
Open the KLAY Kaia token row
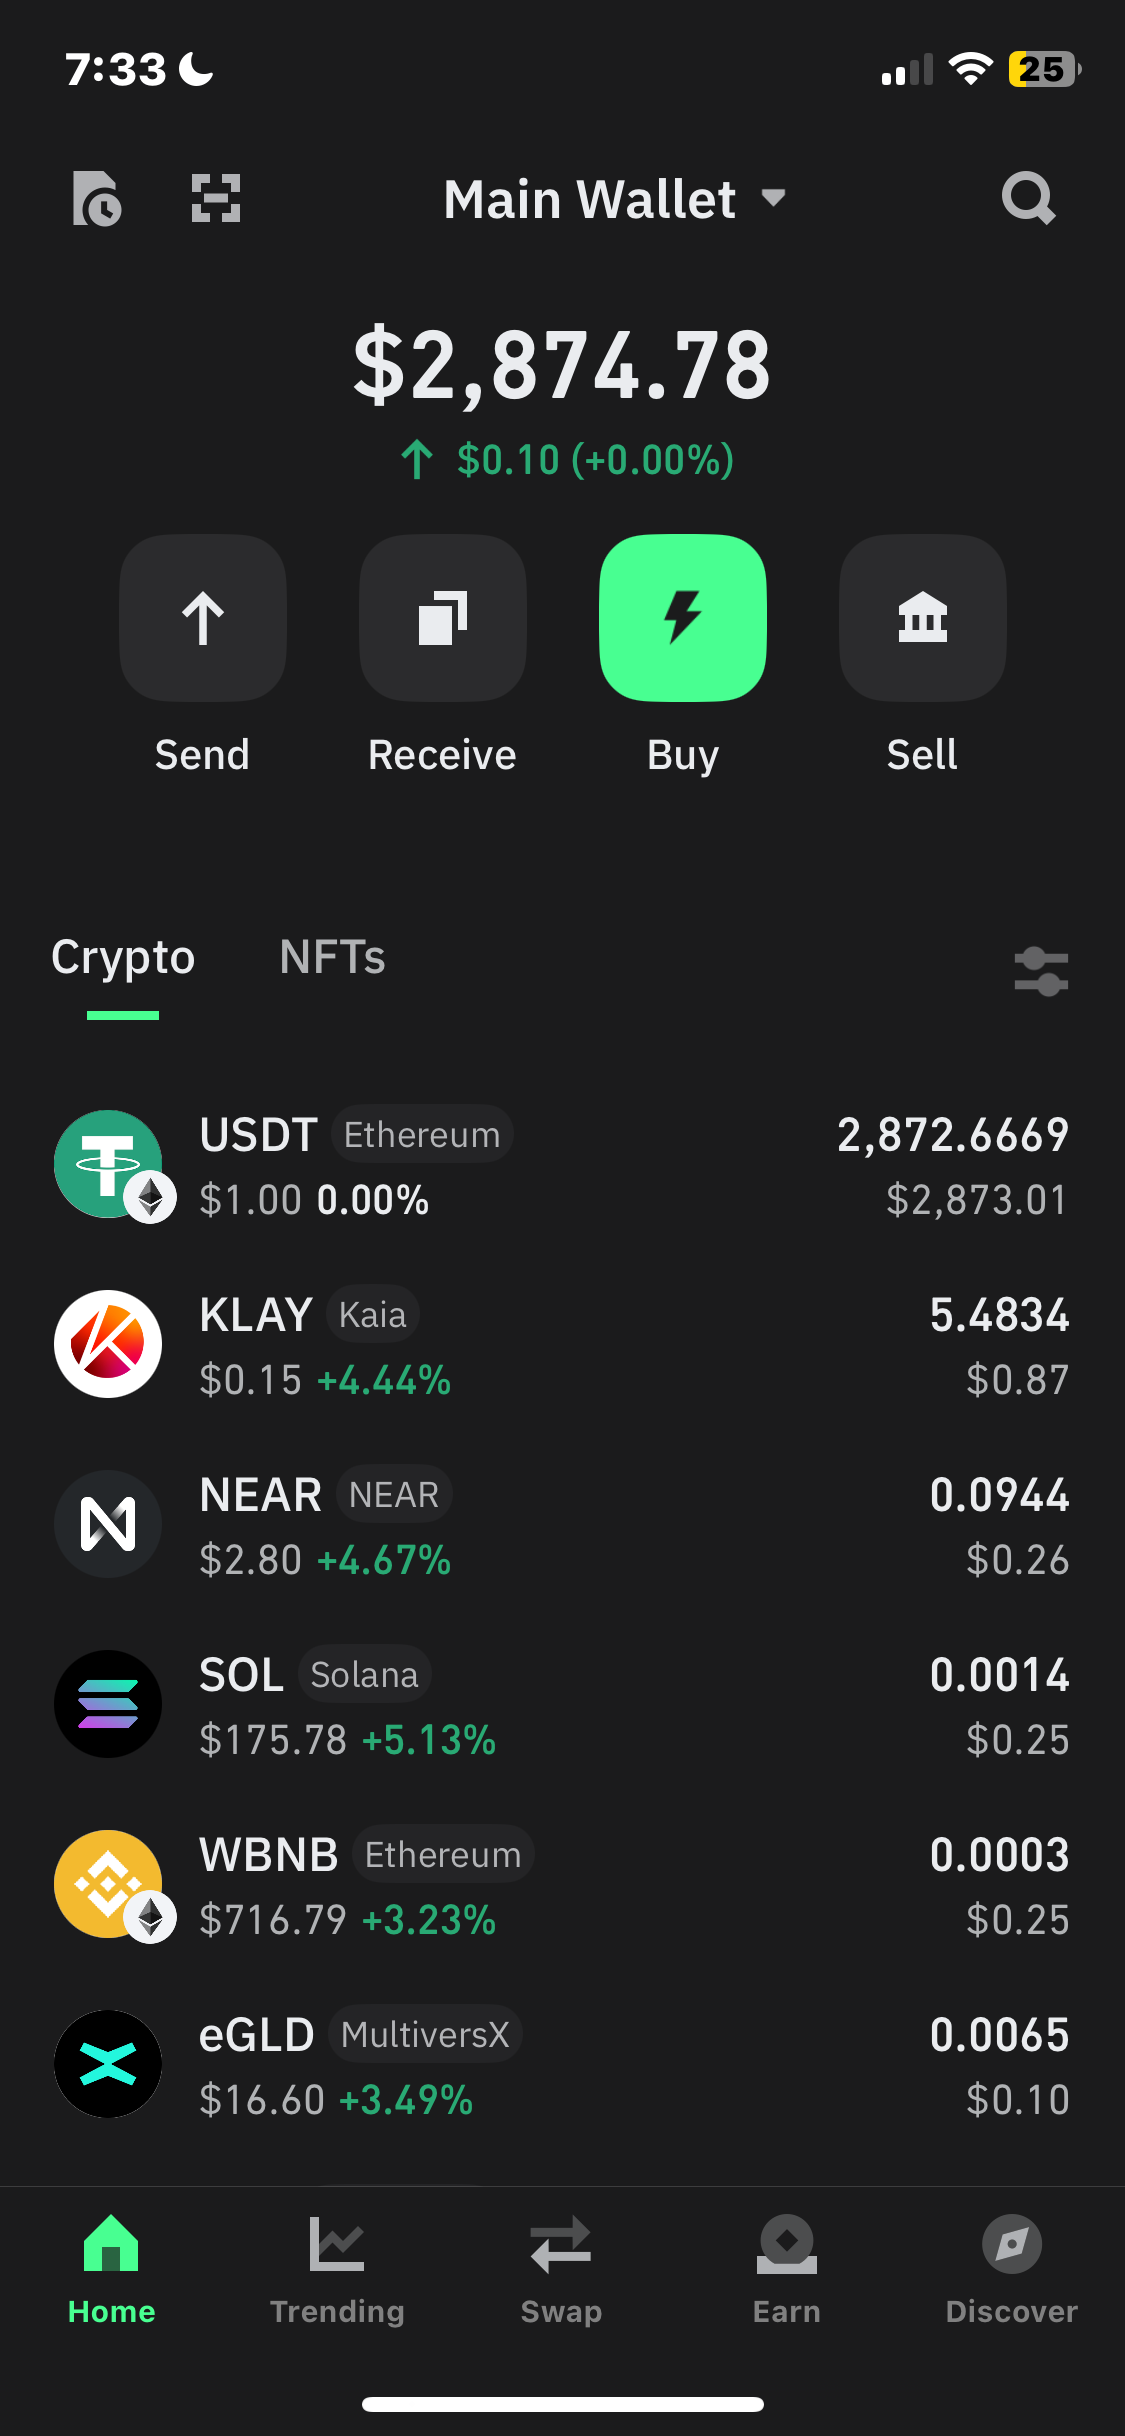(562, 1346)
